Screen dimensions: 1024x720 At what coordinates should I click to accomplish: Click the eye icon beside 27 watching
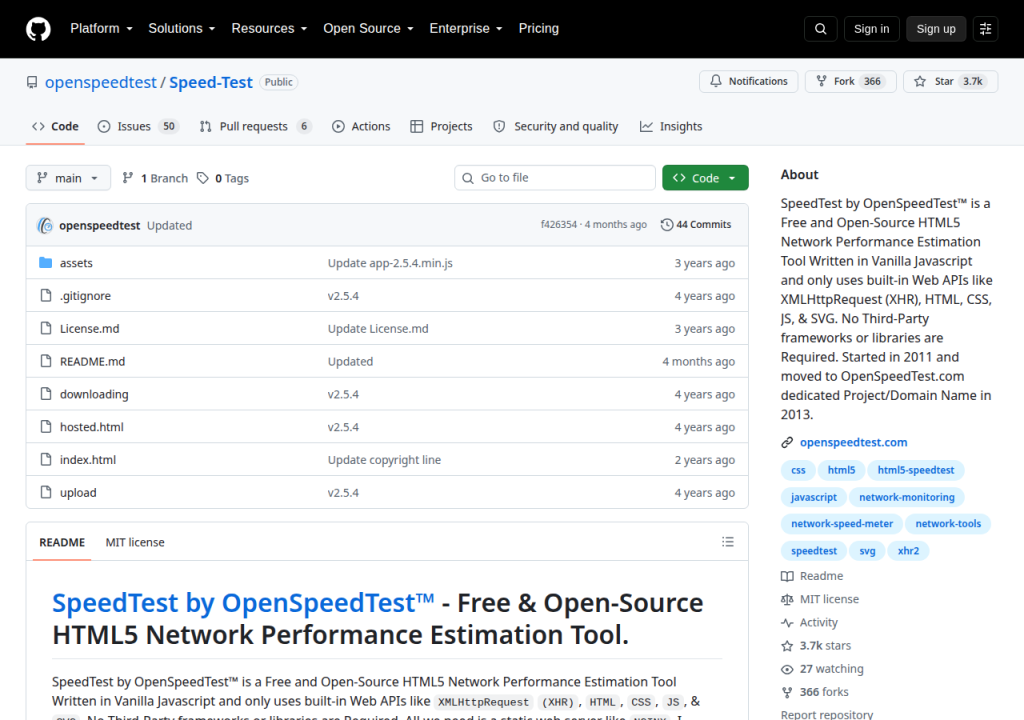click(x=787, y=669)
